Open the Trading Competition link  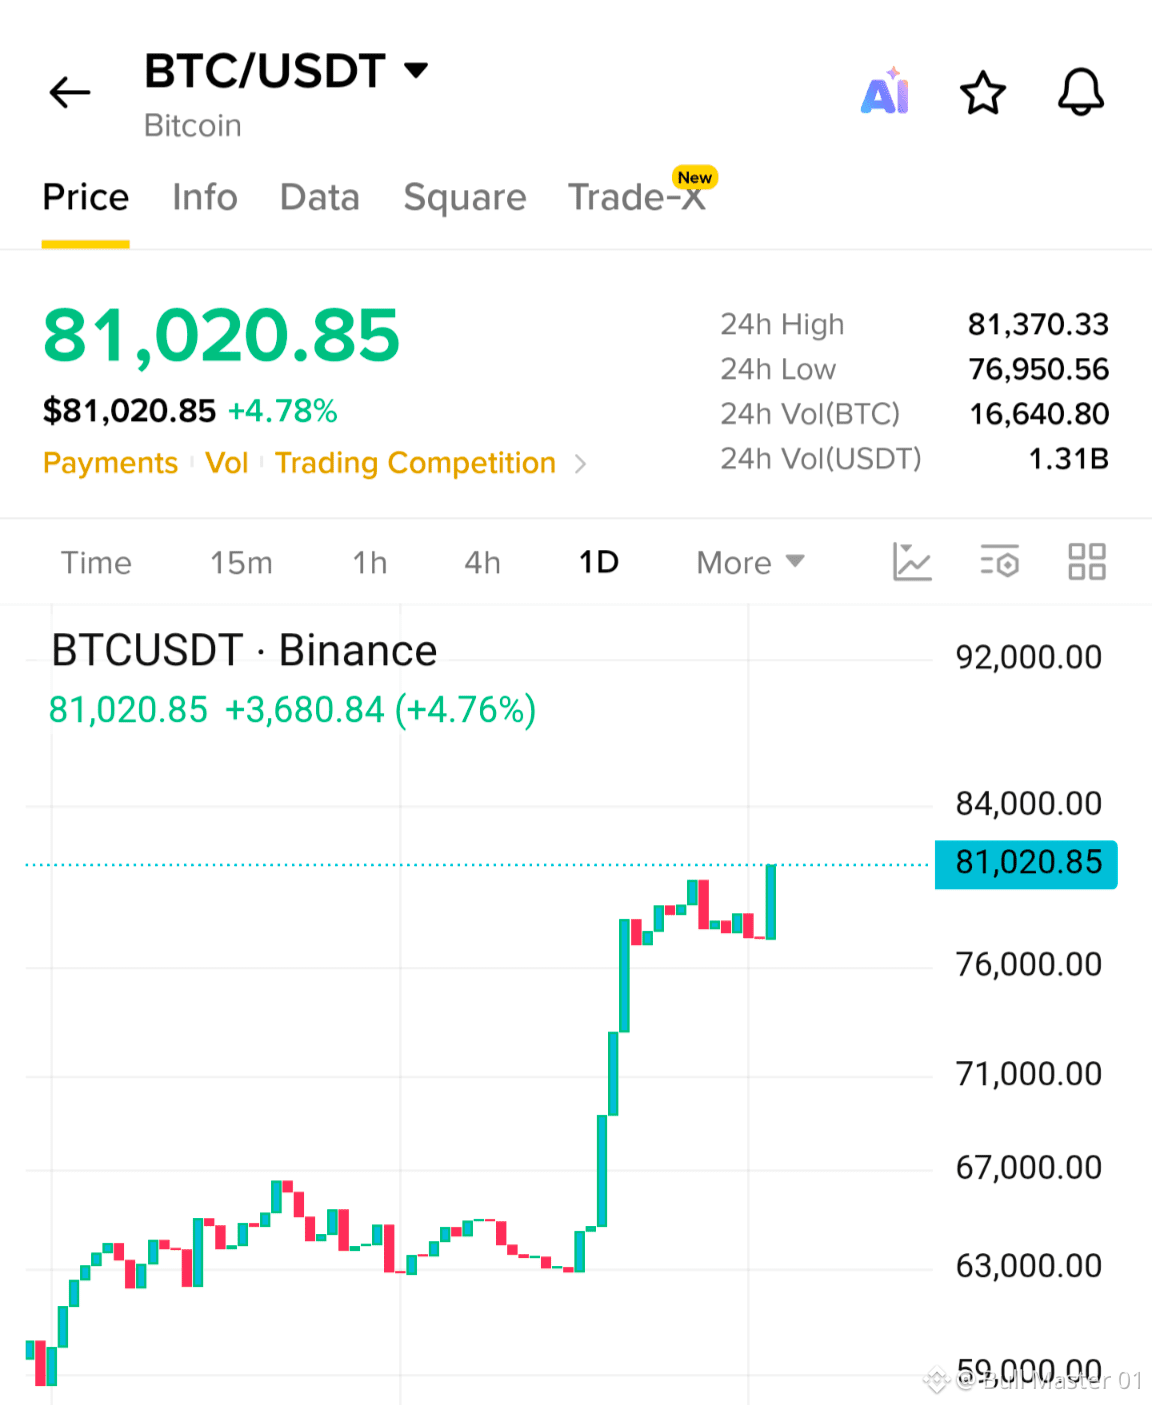coord(415,463)
